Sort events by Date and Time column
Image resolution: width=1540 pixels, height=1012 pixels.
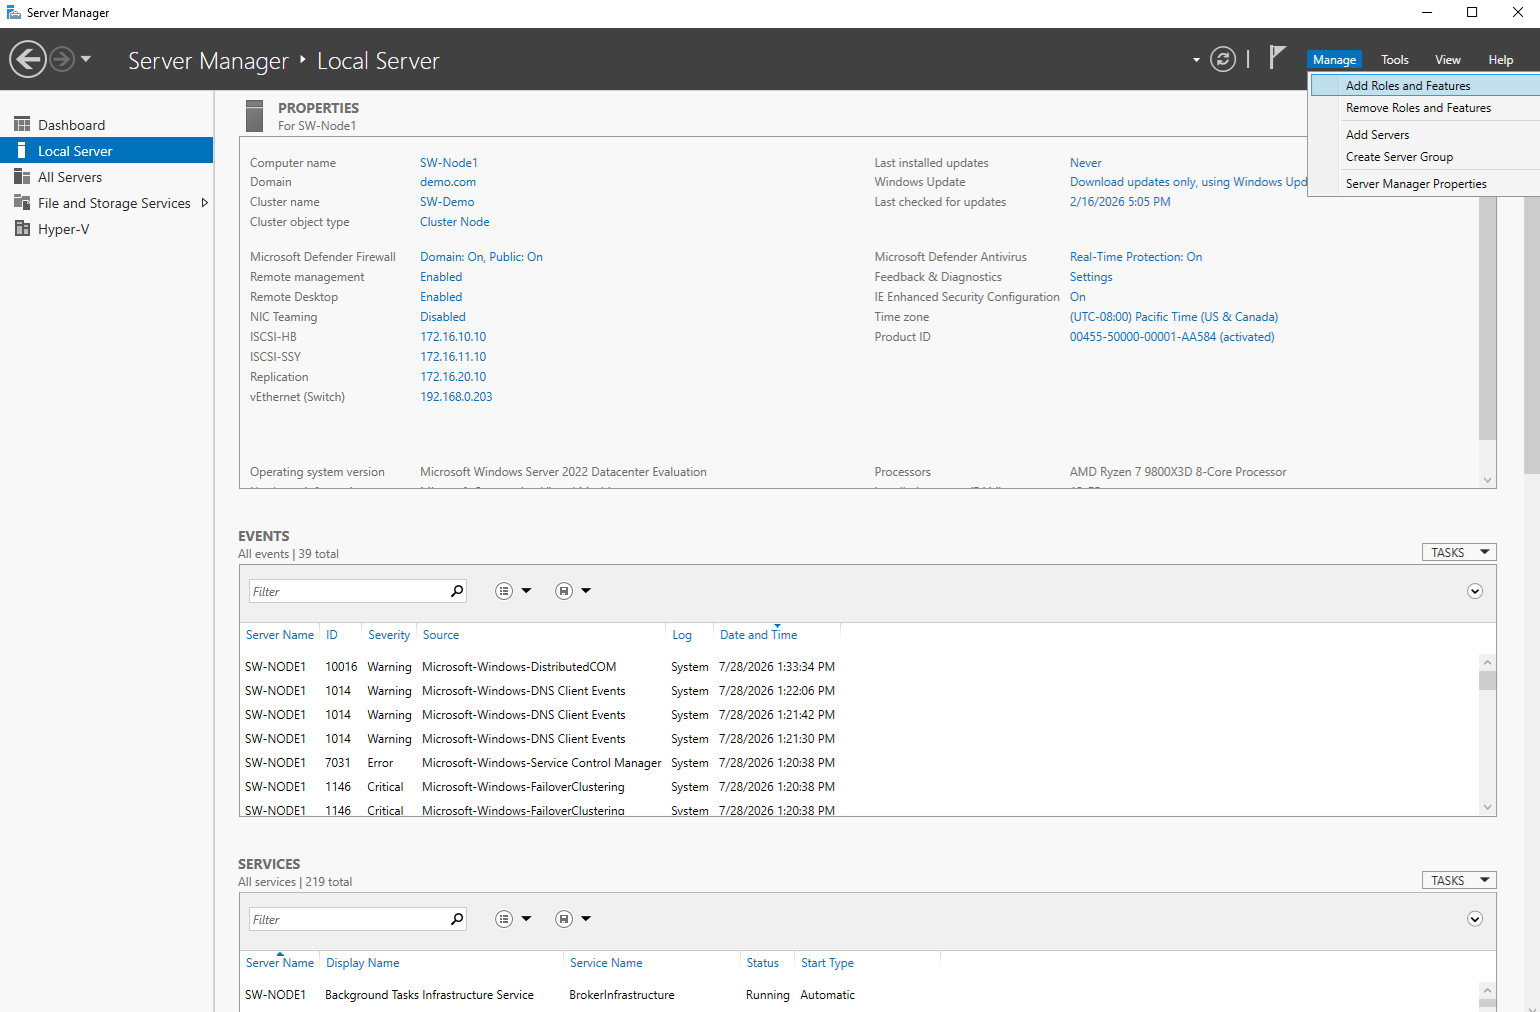(759, 635)
